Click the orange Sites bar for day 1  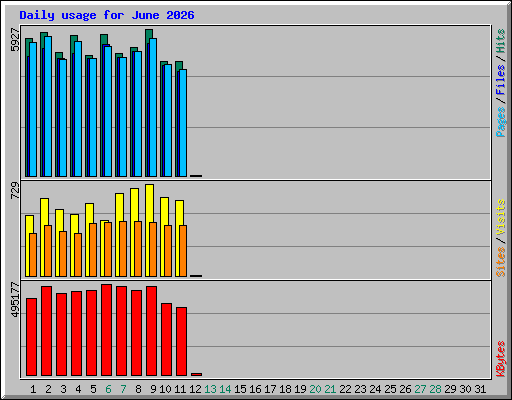33,255
